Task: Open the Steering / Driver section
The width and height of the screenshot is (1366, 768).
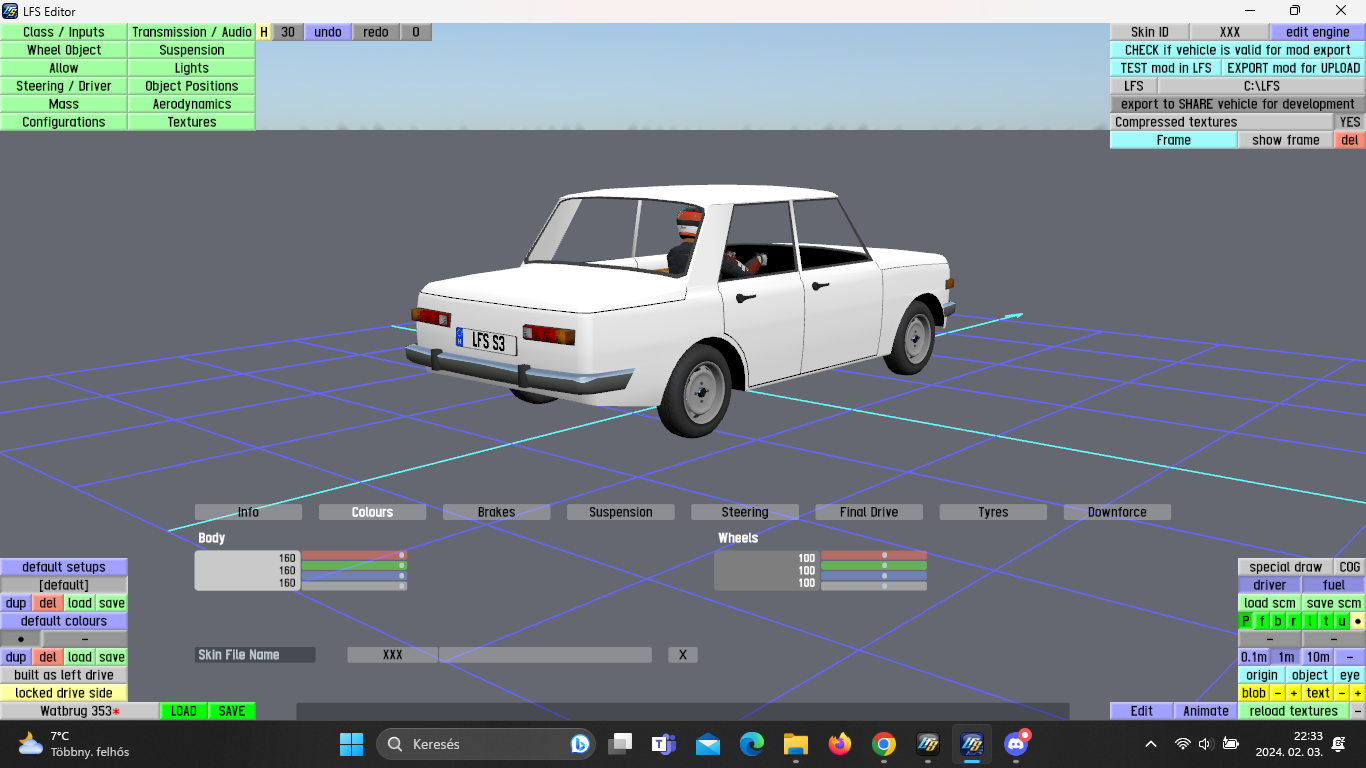Action: point(64,86)
